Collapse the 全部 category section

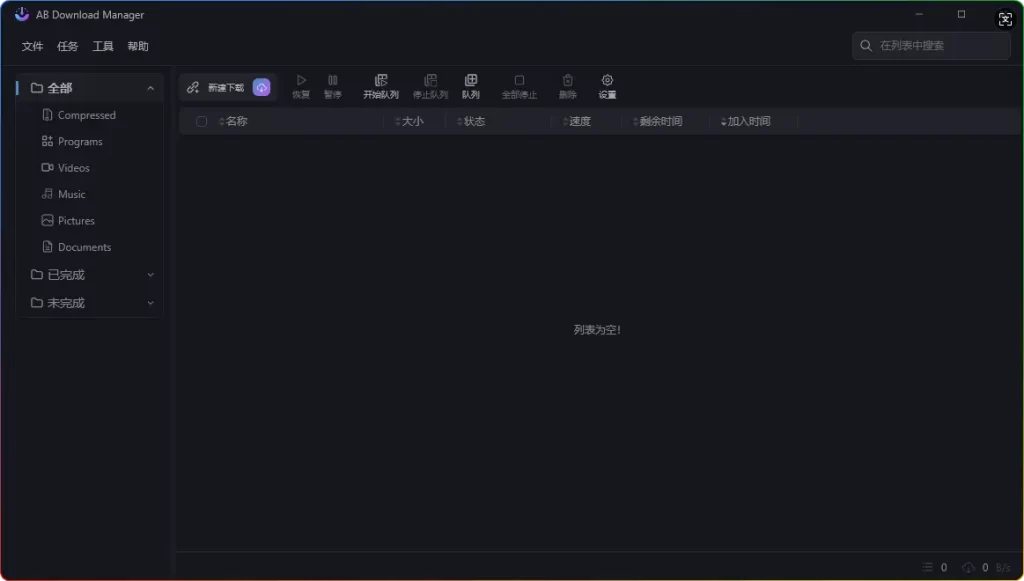151,87
